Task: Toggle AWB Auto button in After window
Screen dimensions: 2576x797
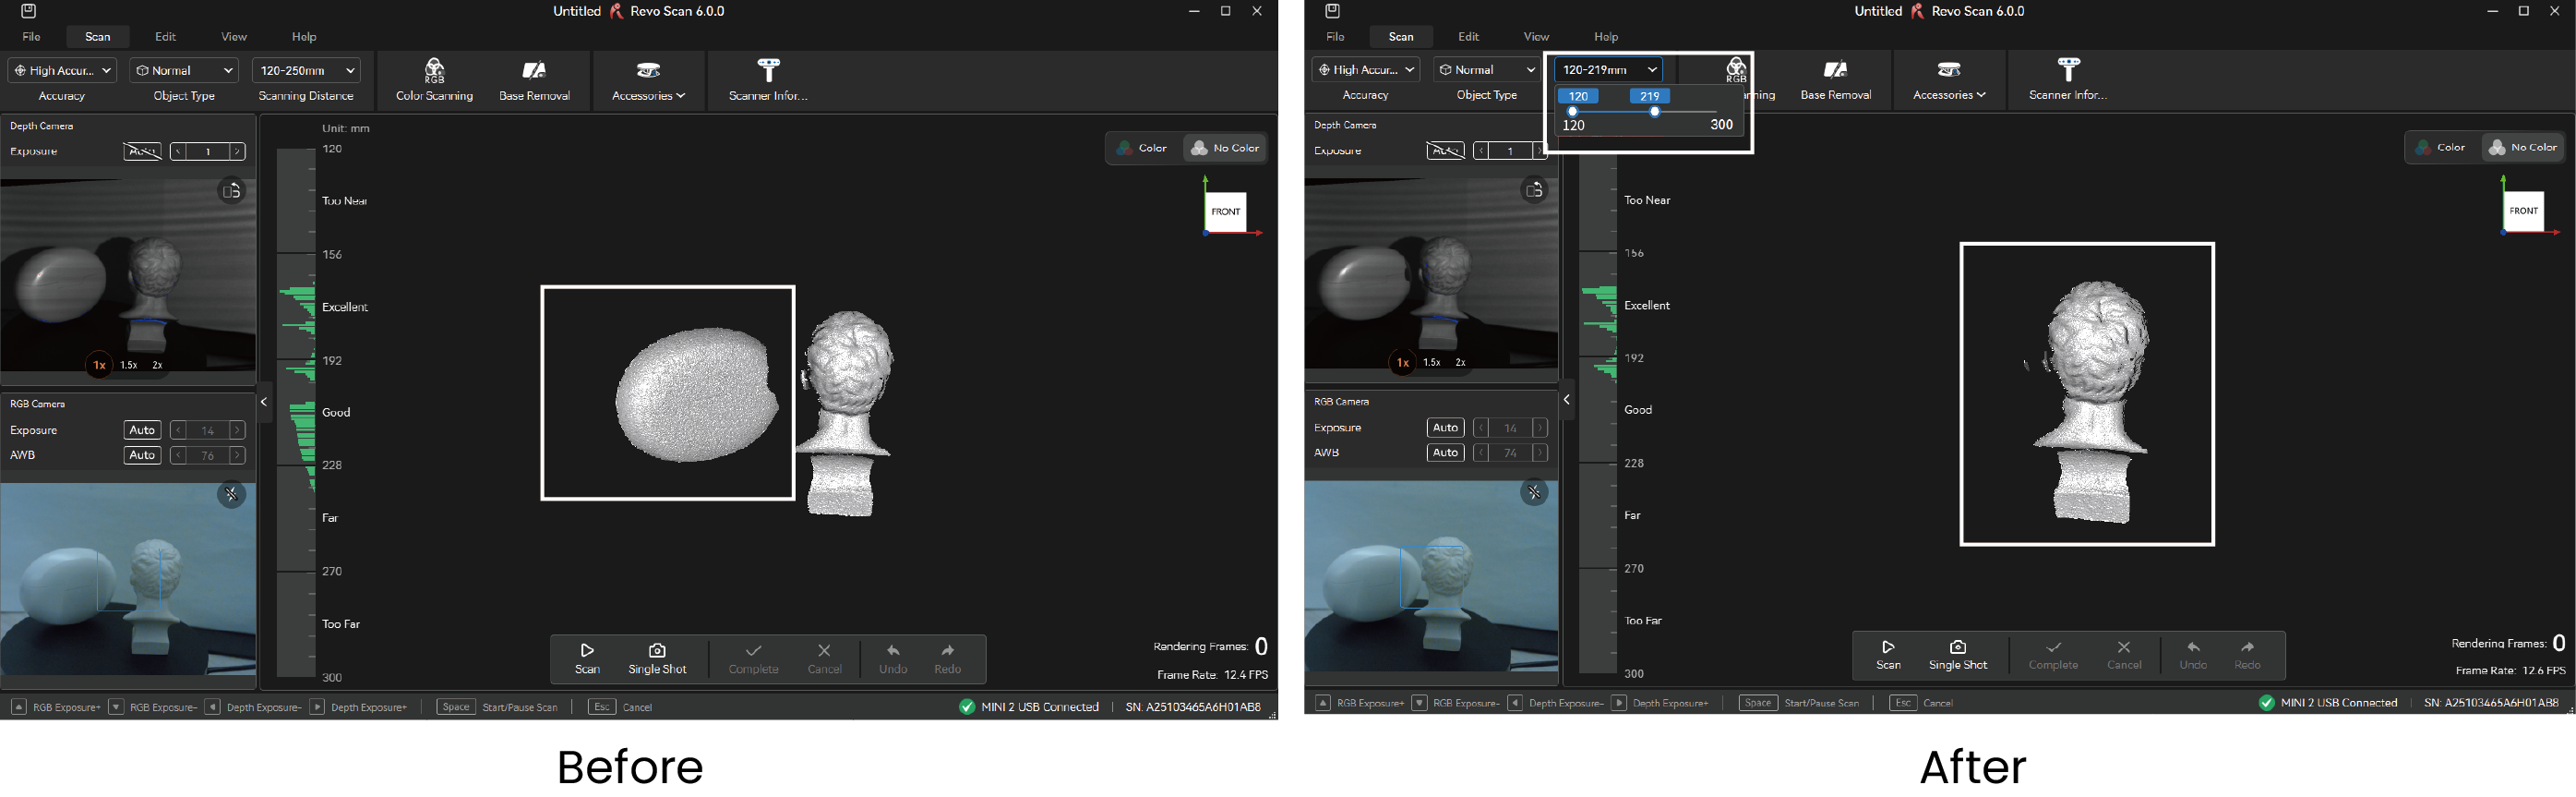Action: pyautogui.click(x=1445, y=453)
